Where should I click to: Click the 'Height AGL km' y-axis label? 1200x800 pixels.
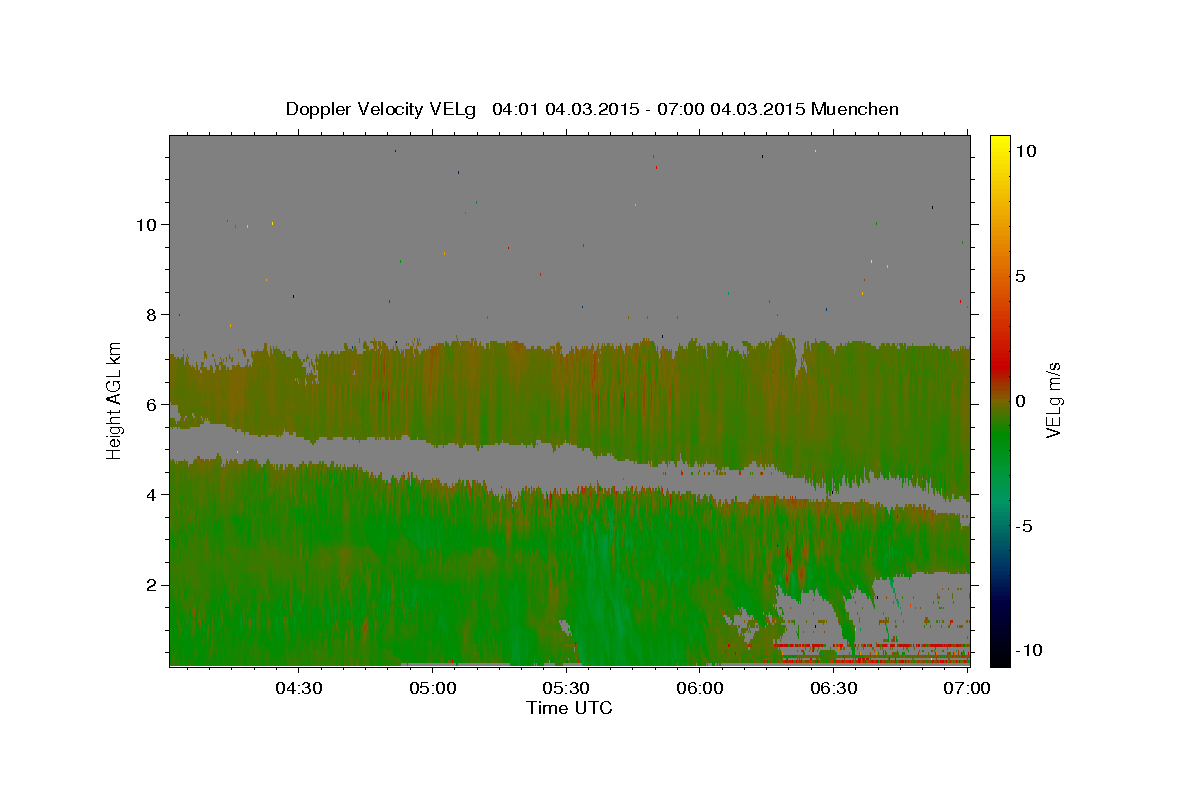[x=114, y=401]
